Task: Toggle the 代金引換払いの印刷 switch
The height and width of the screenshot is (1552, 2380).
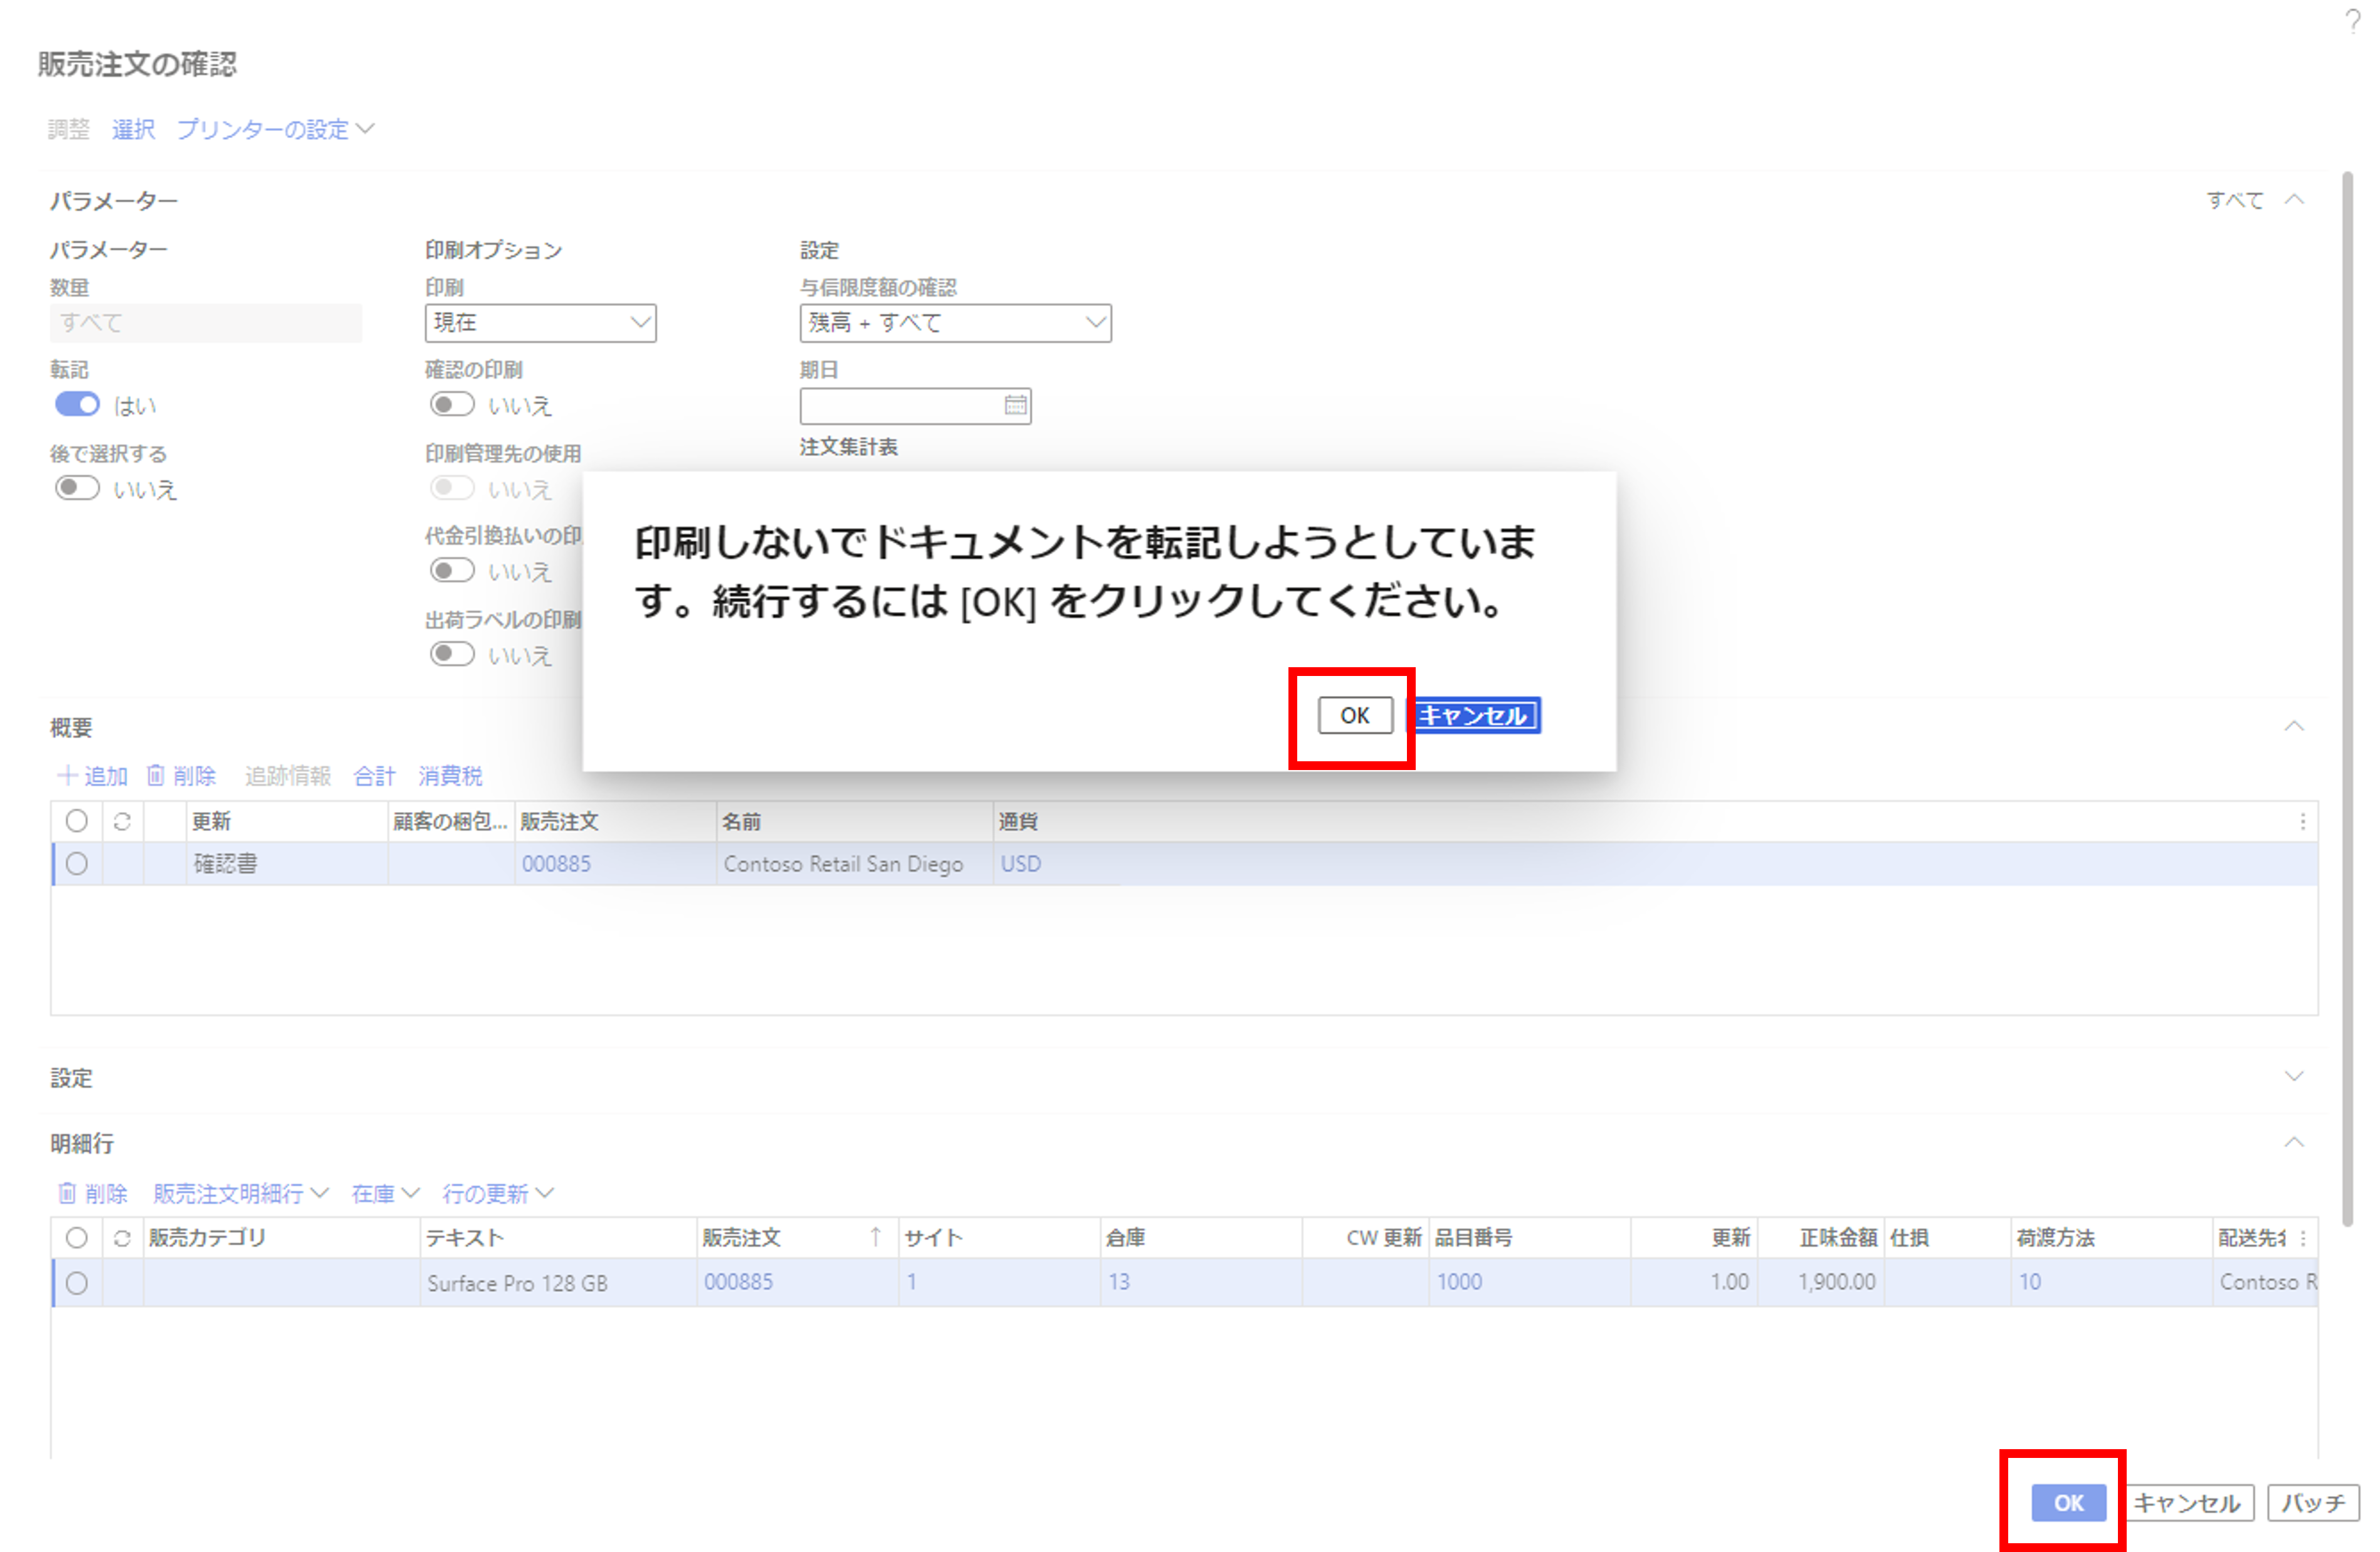Action: (x=452, y=570)
